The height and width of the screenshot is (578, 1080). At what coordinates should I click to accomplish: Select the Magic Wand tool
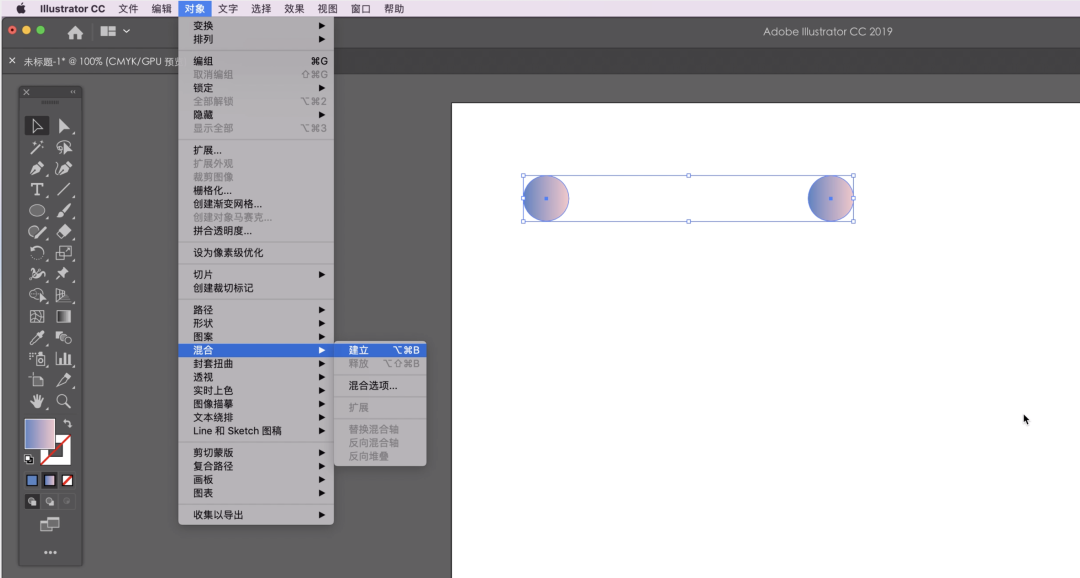[37, 147]
